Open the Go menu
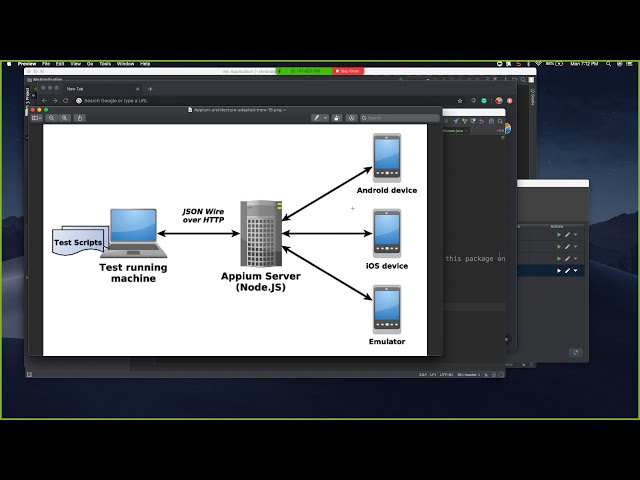 click(90, 64)
